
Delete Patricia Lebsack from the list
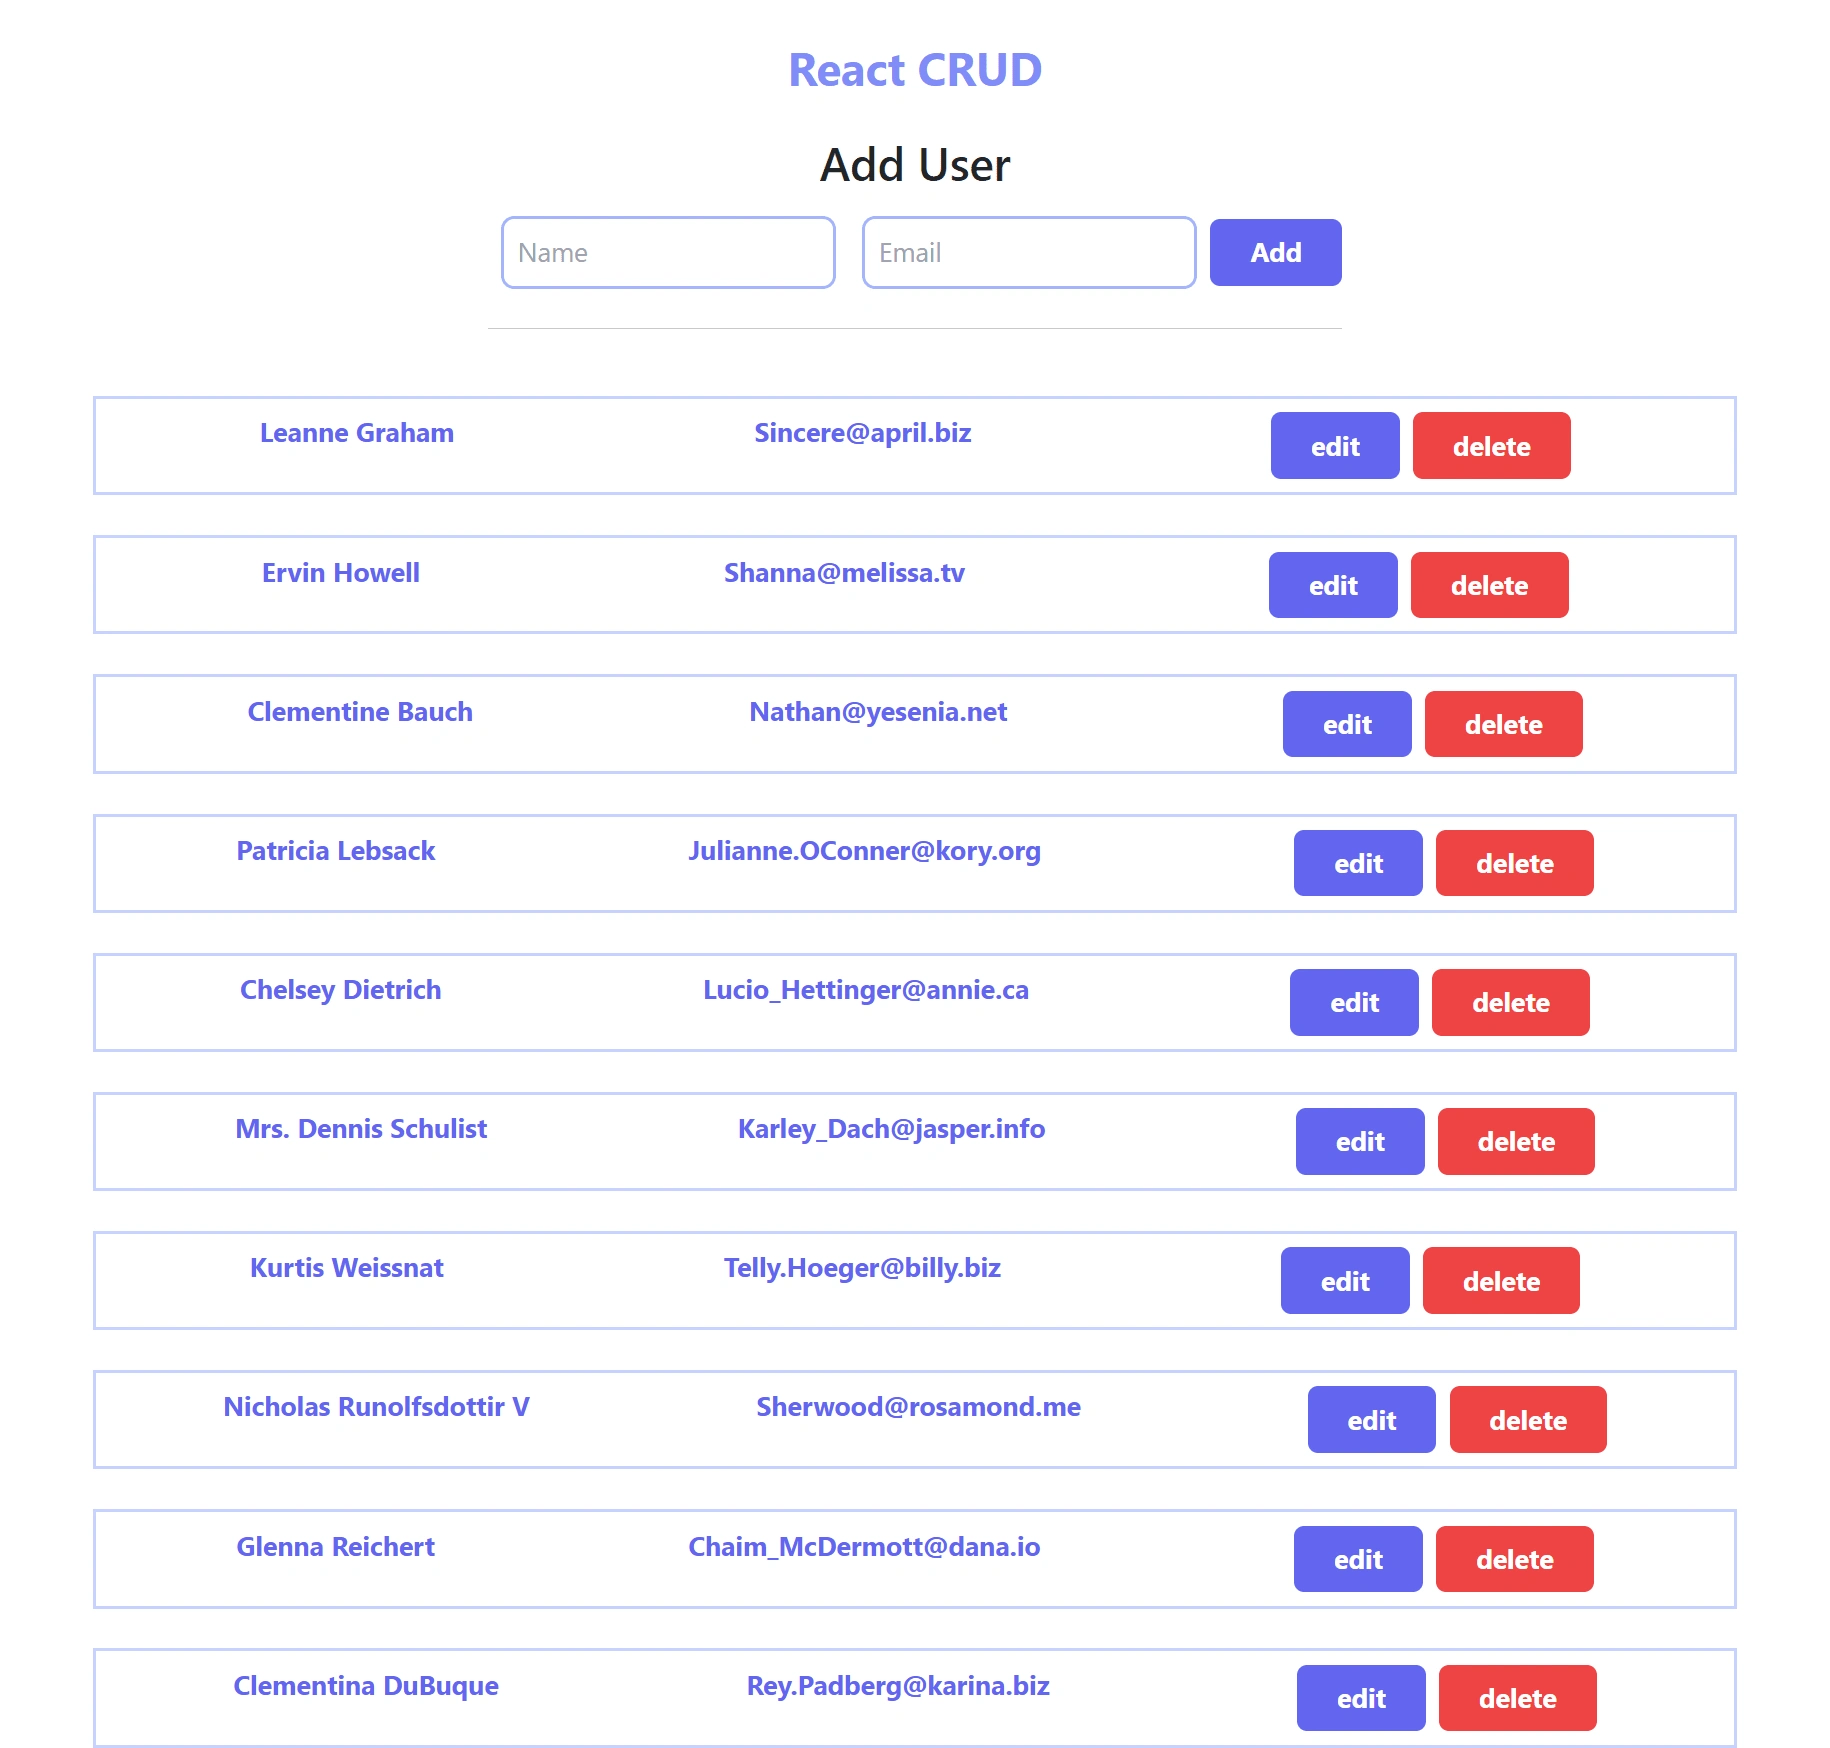(1514, 863)
